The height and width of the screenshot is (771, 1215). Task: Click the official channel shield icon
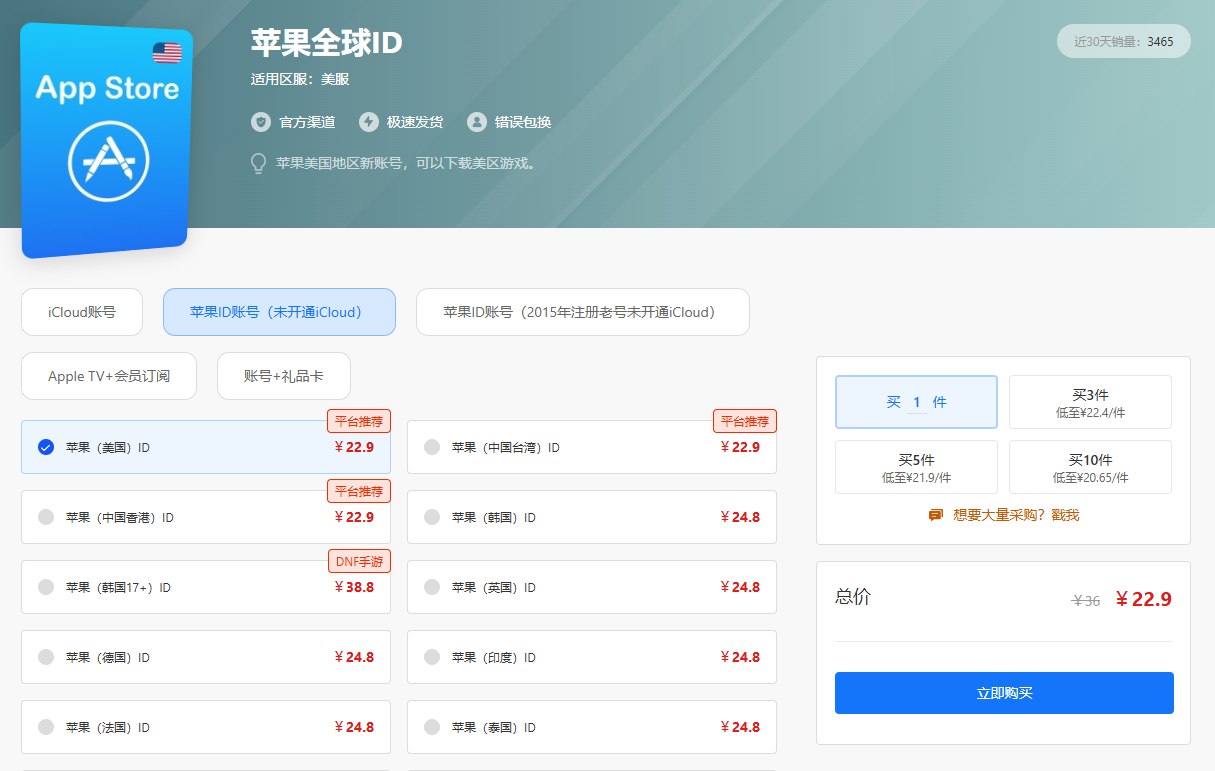[261, 122]
